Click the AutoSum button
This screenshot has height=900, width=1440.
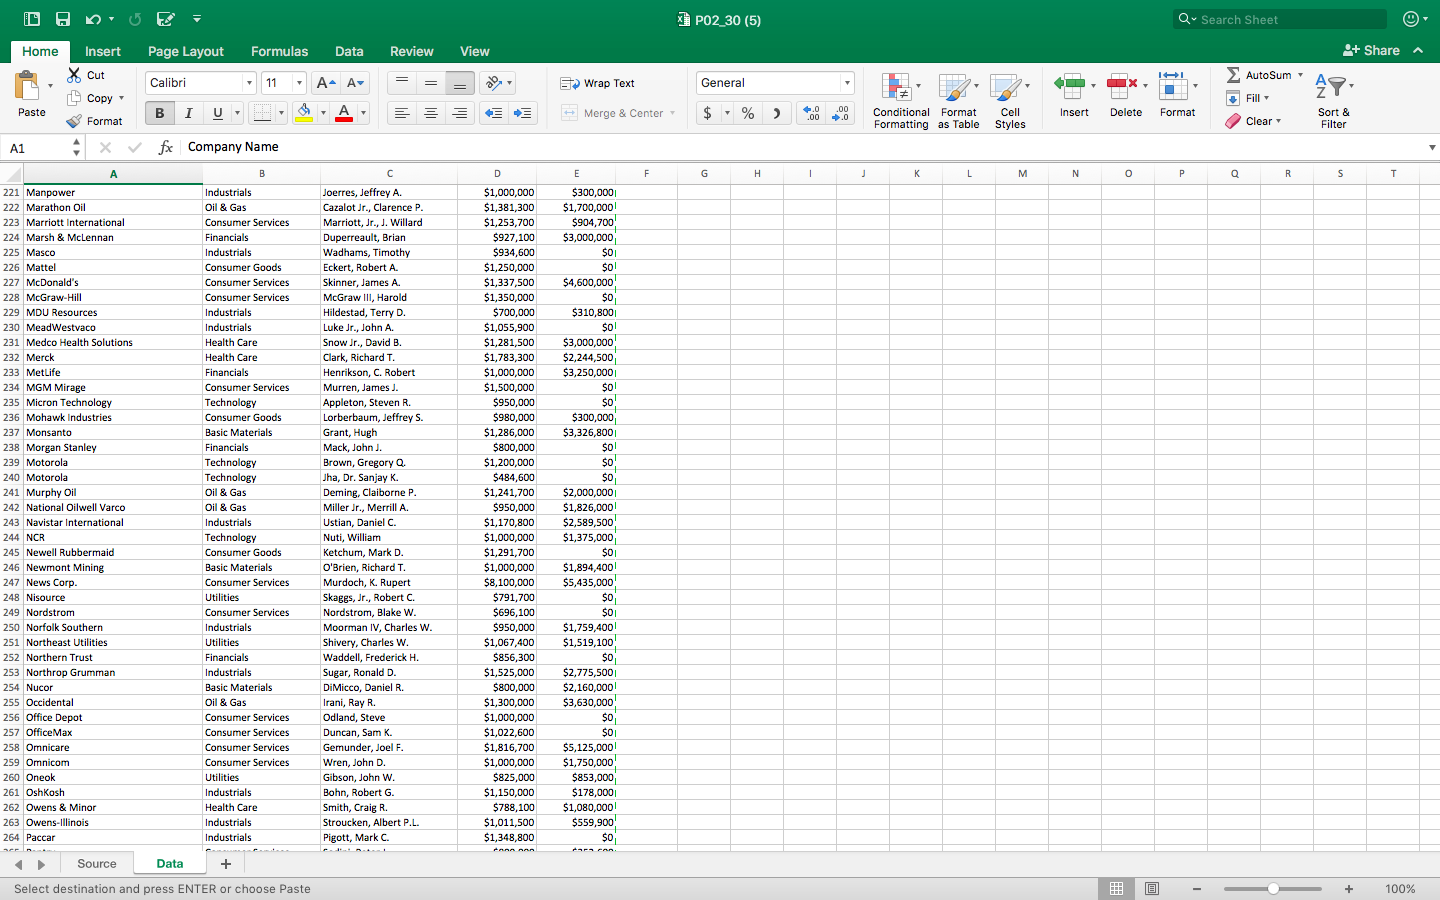click(1259, 75)
